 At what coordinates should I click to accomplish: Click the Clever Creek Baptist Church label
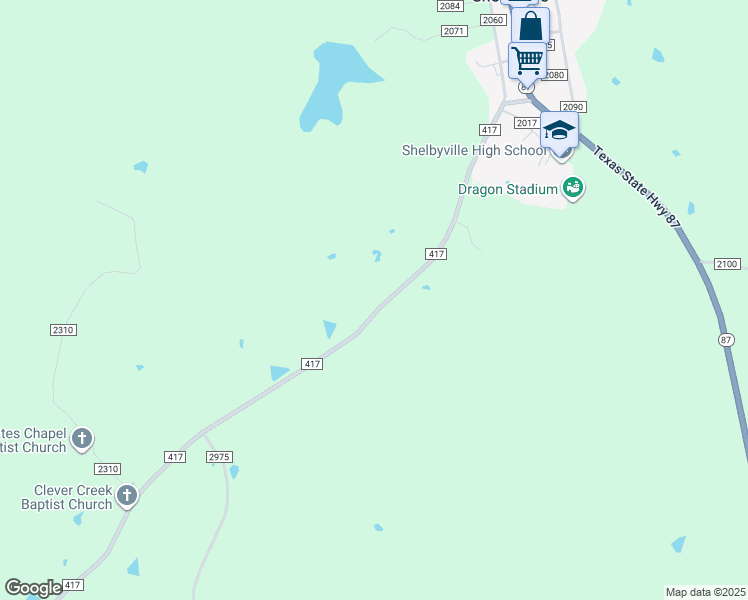(67, 497)
